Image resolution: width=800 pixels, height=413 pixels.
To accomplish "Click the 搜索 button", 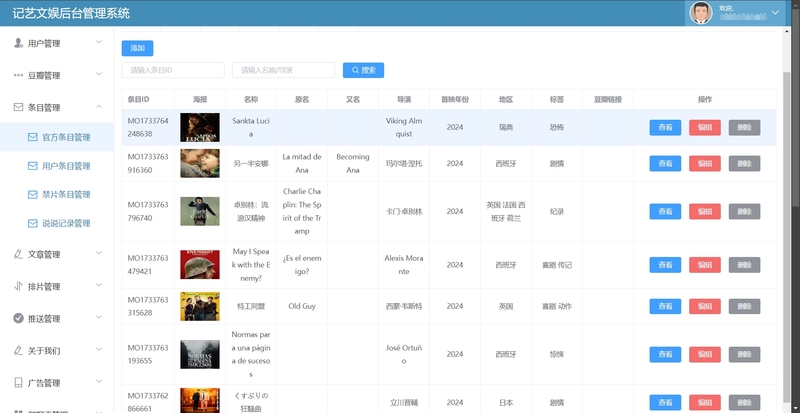I will [363, 70].
